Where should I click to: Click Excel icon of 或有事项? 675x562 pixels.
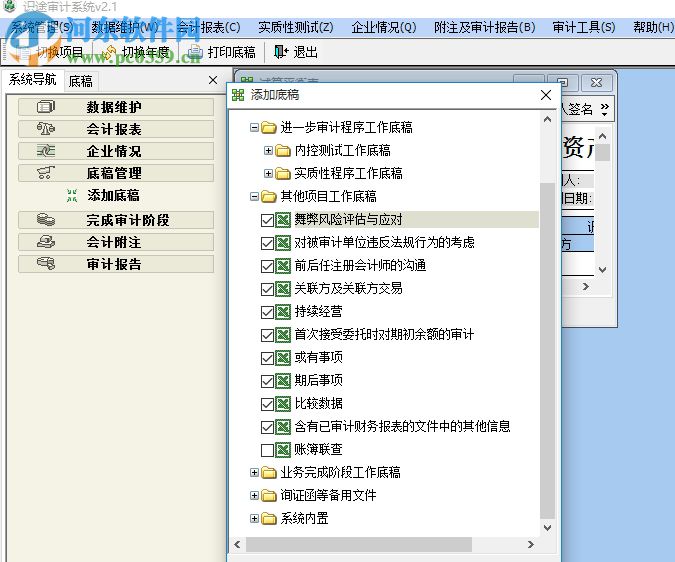coord(283,358)
